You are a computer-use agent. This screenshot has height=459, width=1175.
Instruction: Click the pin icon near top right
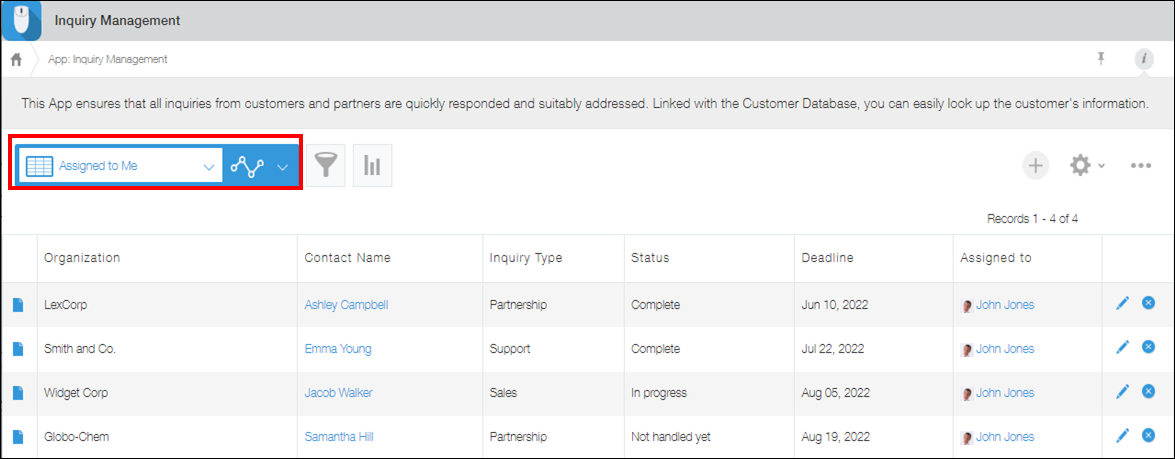pos(1101,59)
